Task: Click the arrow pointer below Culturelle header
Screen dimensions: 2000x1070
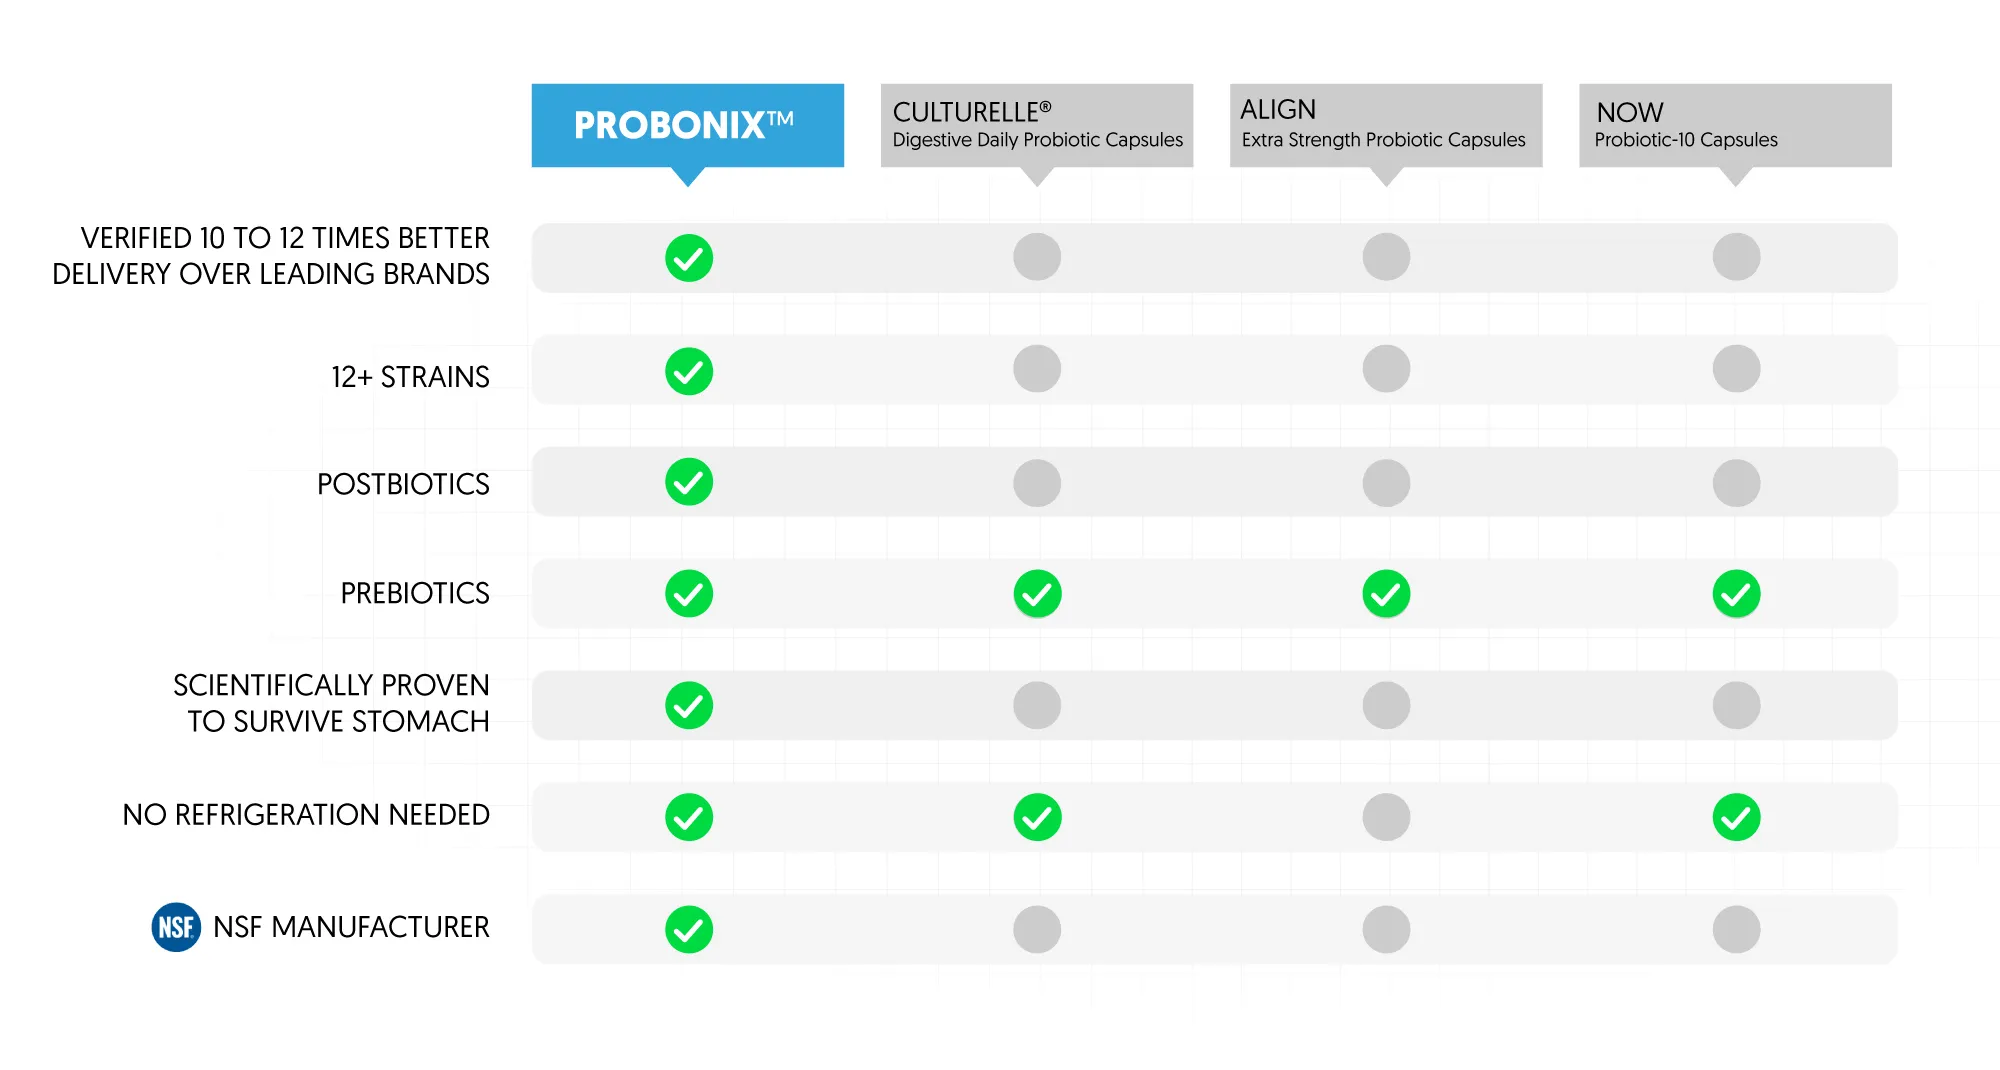Action: tap(1037, 177)
